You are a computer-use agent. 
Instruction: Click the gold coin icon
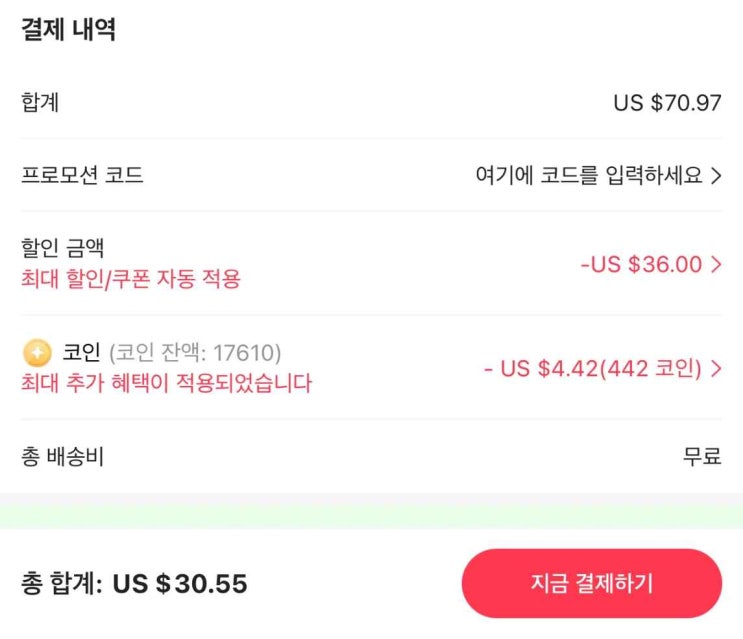coord(35,352)
